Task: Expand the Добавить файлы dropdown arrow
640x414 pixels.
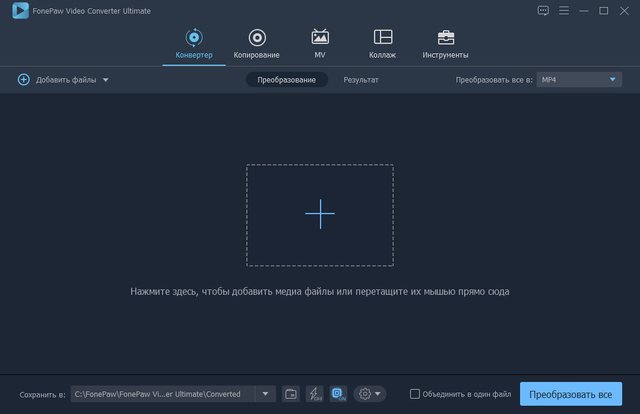Action: (106, 79)
